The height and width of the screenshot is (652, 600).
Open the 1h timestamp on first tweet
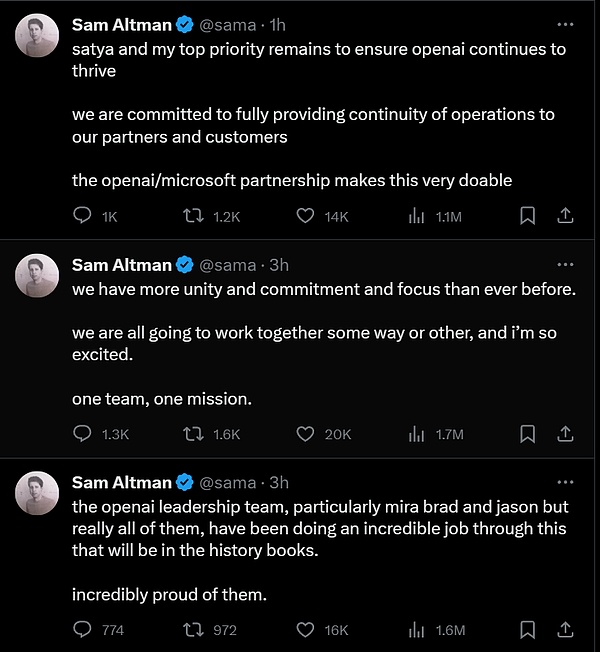(275, 21)
